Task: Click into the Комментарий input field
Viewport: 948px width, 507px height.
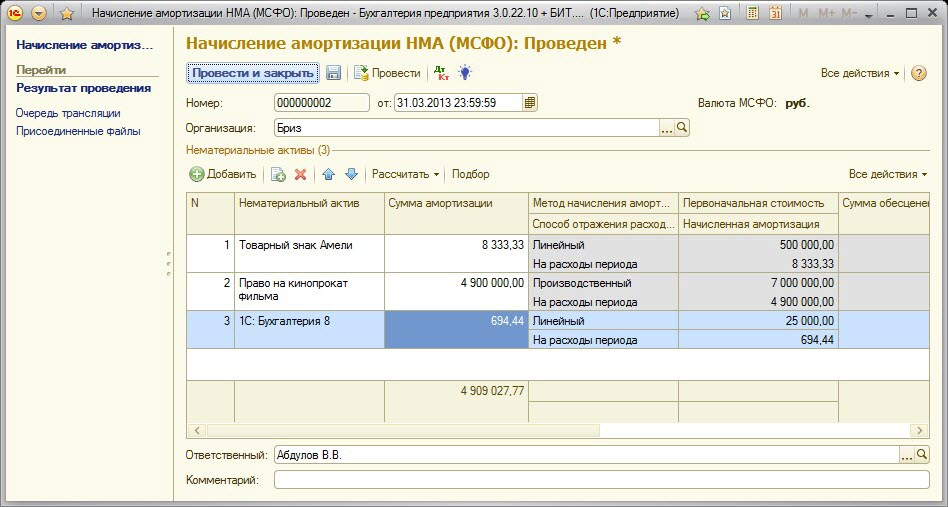Action: [600, 480]
